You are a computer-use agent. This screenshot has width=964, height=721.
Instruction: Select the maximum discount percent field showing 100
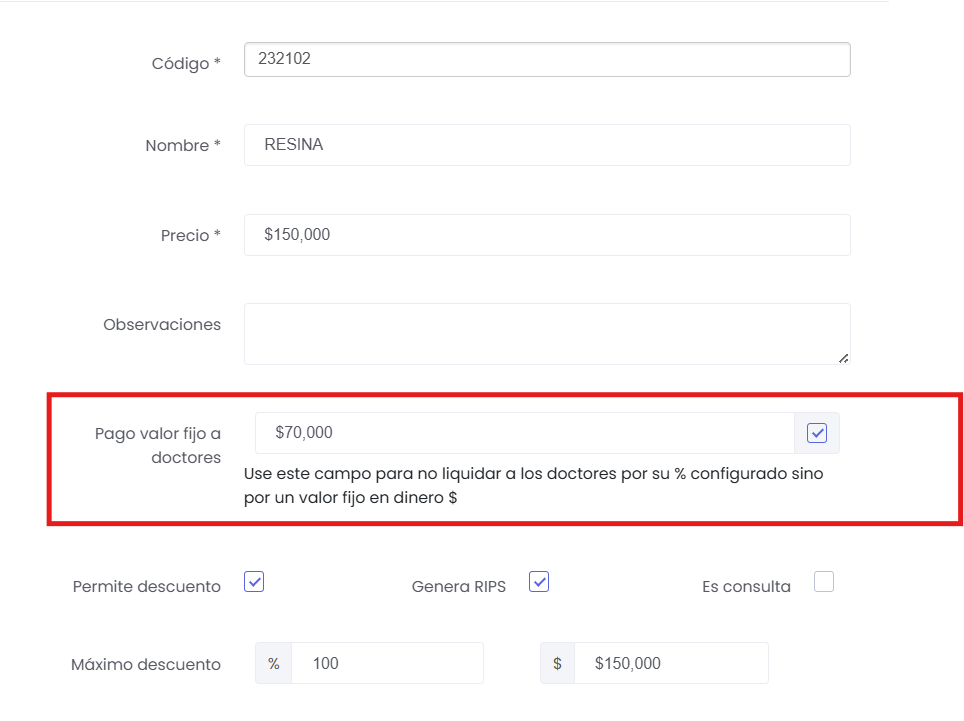387,663
